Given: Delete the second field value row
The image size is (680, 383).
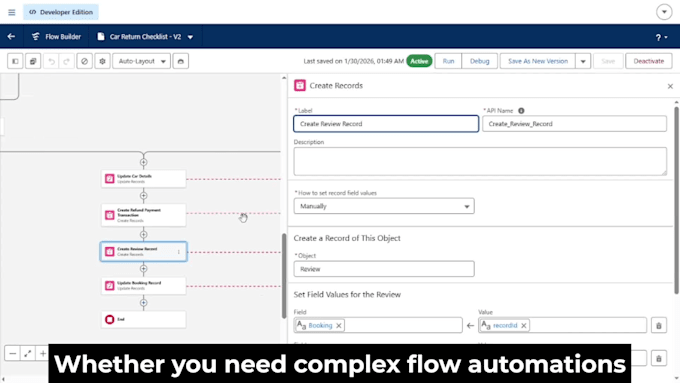Looking at the screenshot, I should pos(659,358).
